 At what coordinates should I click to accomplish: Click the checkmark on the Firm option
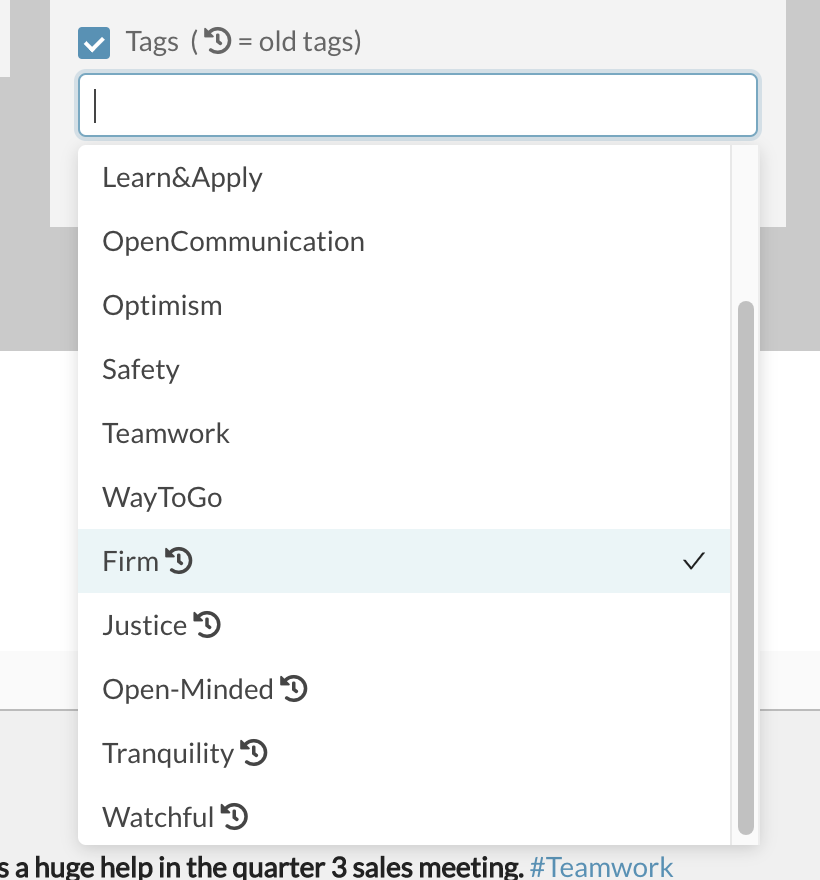pos(694,561)
